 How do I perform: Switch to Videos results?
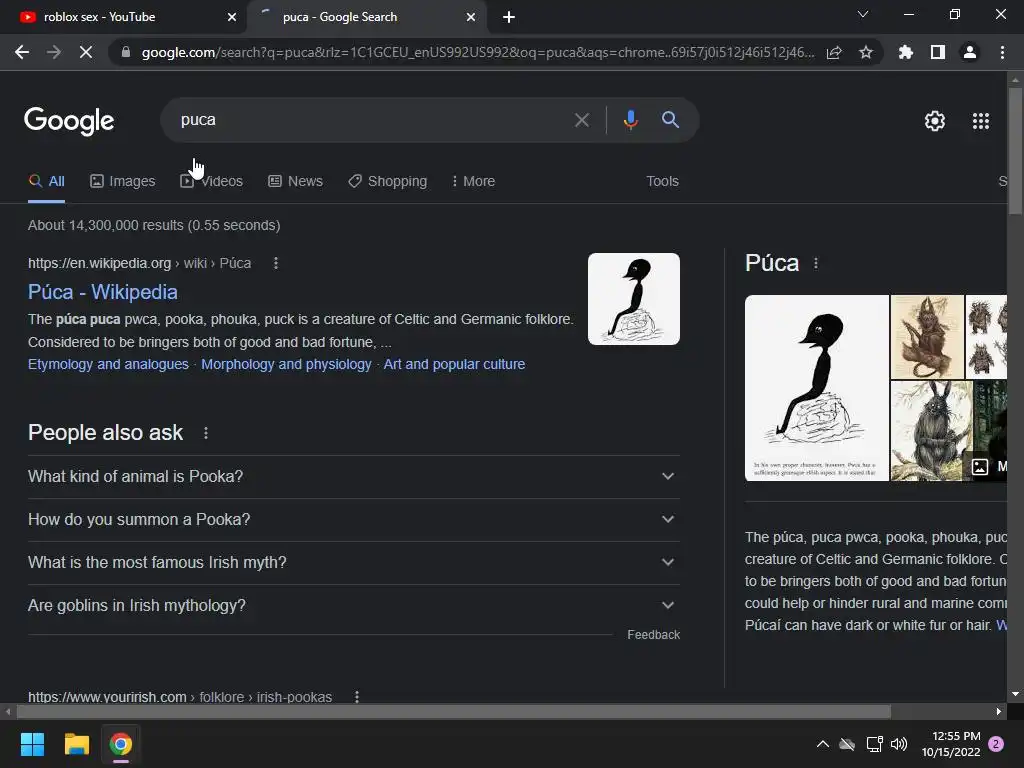(212, 182)
